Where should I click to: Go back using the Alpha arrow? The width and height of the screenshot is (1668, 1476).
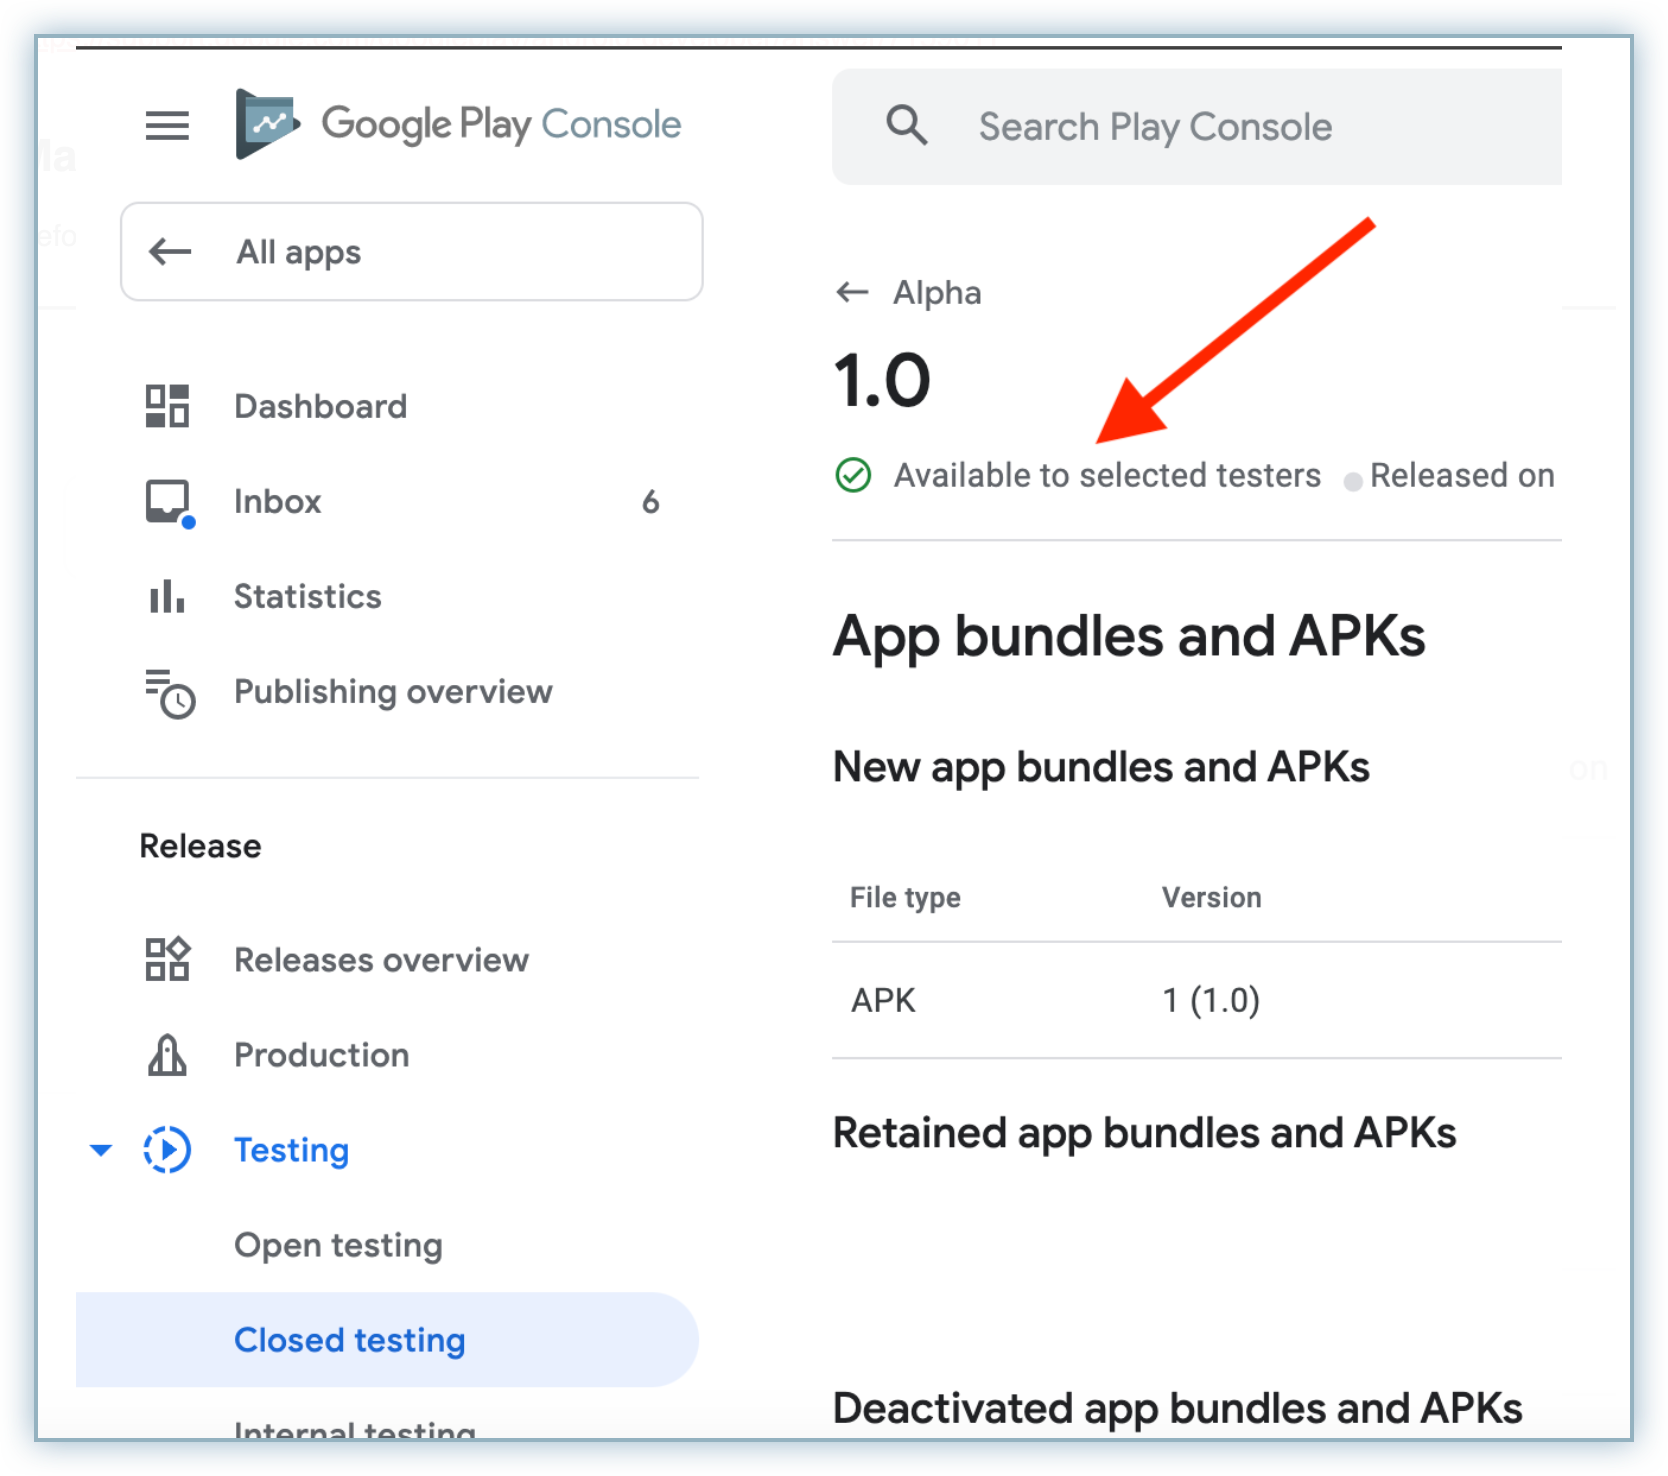pyautogui.click(x=852, y=292)
